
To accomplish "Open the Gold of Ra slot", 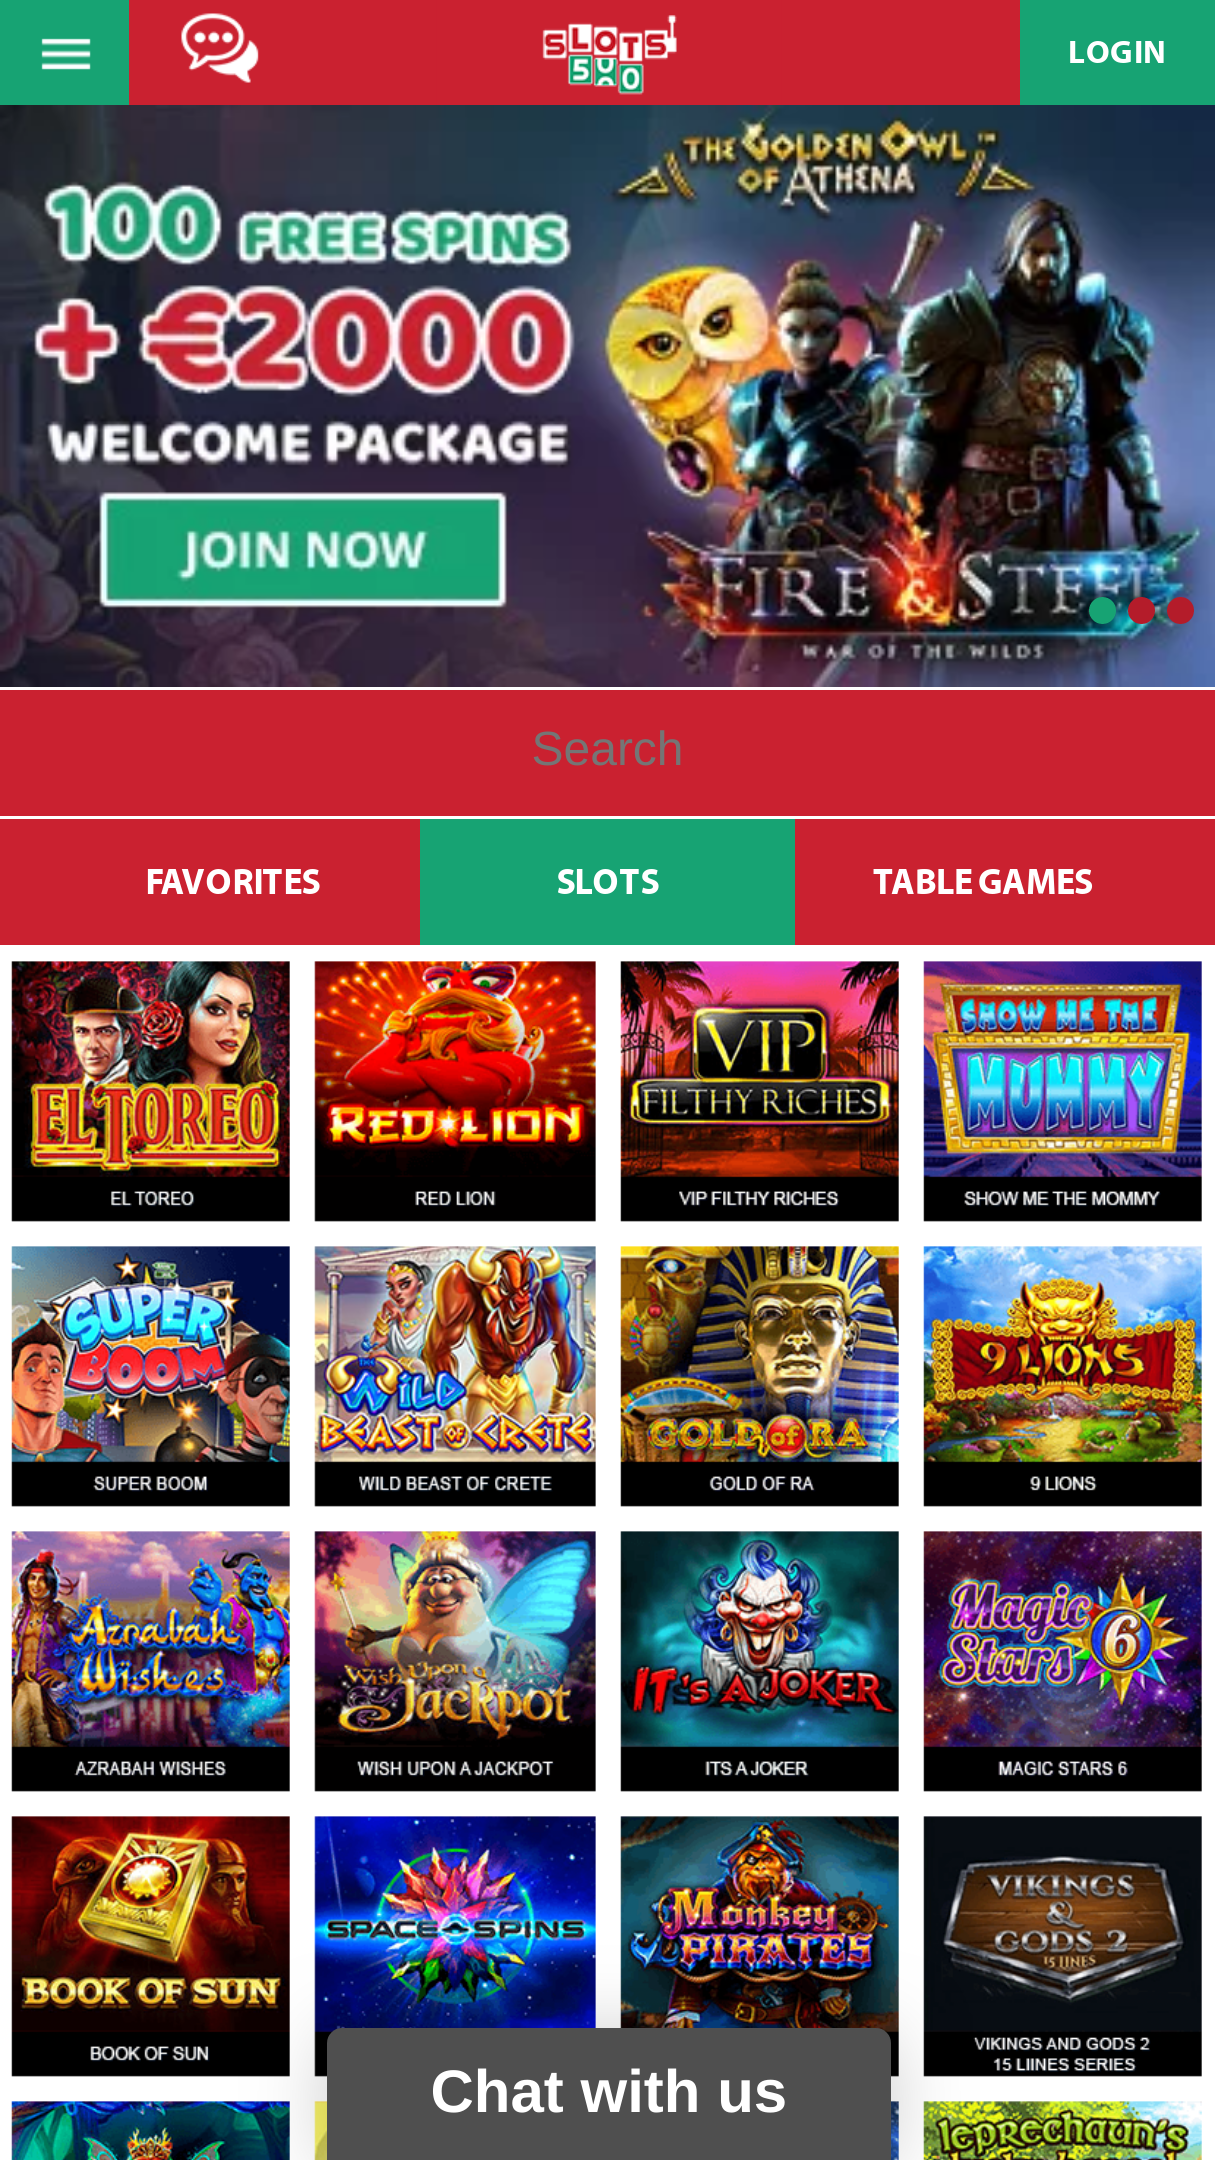I will pyautogui.click(x=759, y=1376).
